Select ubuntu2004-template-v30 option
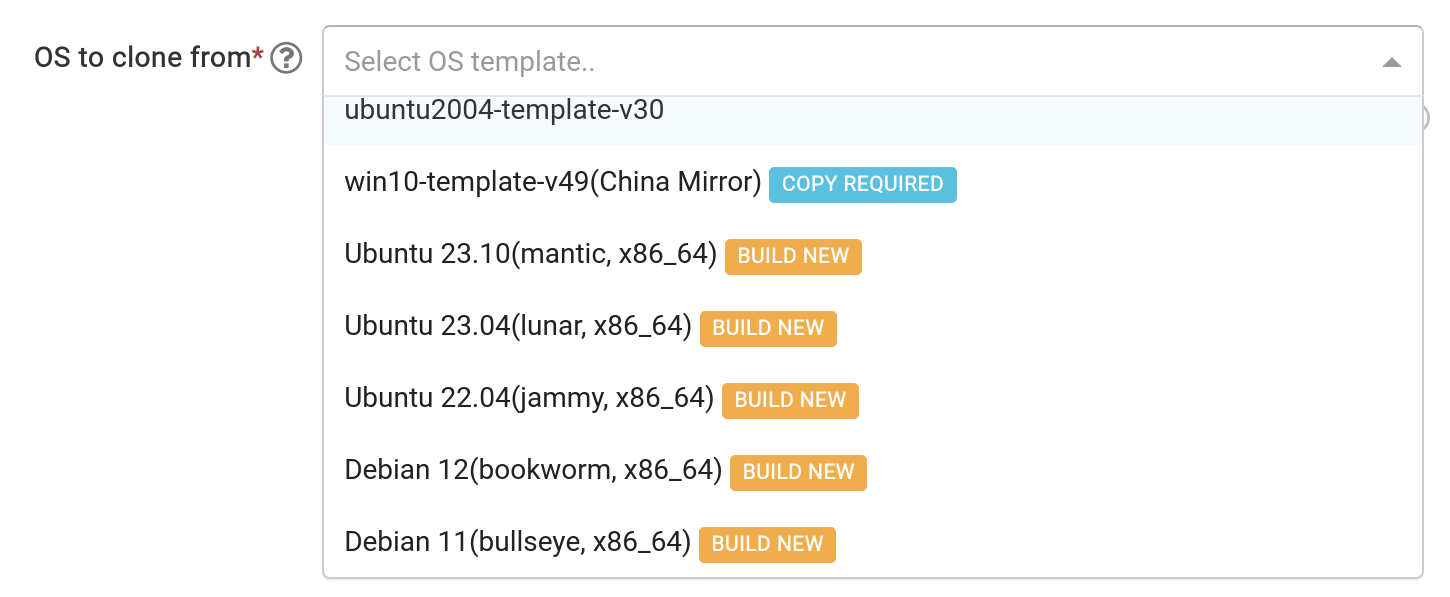 pos(504,112)
